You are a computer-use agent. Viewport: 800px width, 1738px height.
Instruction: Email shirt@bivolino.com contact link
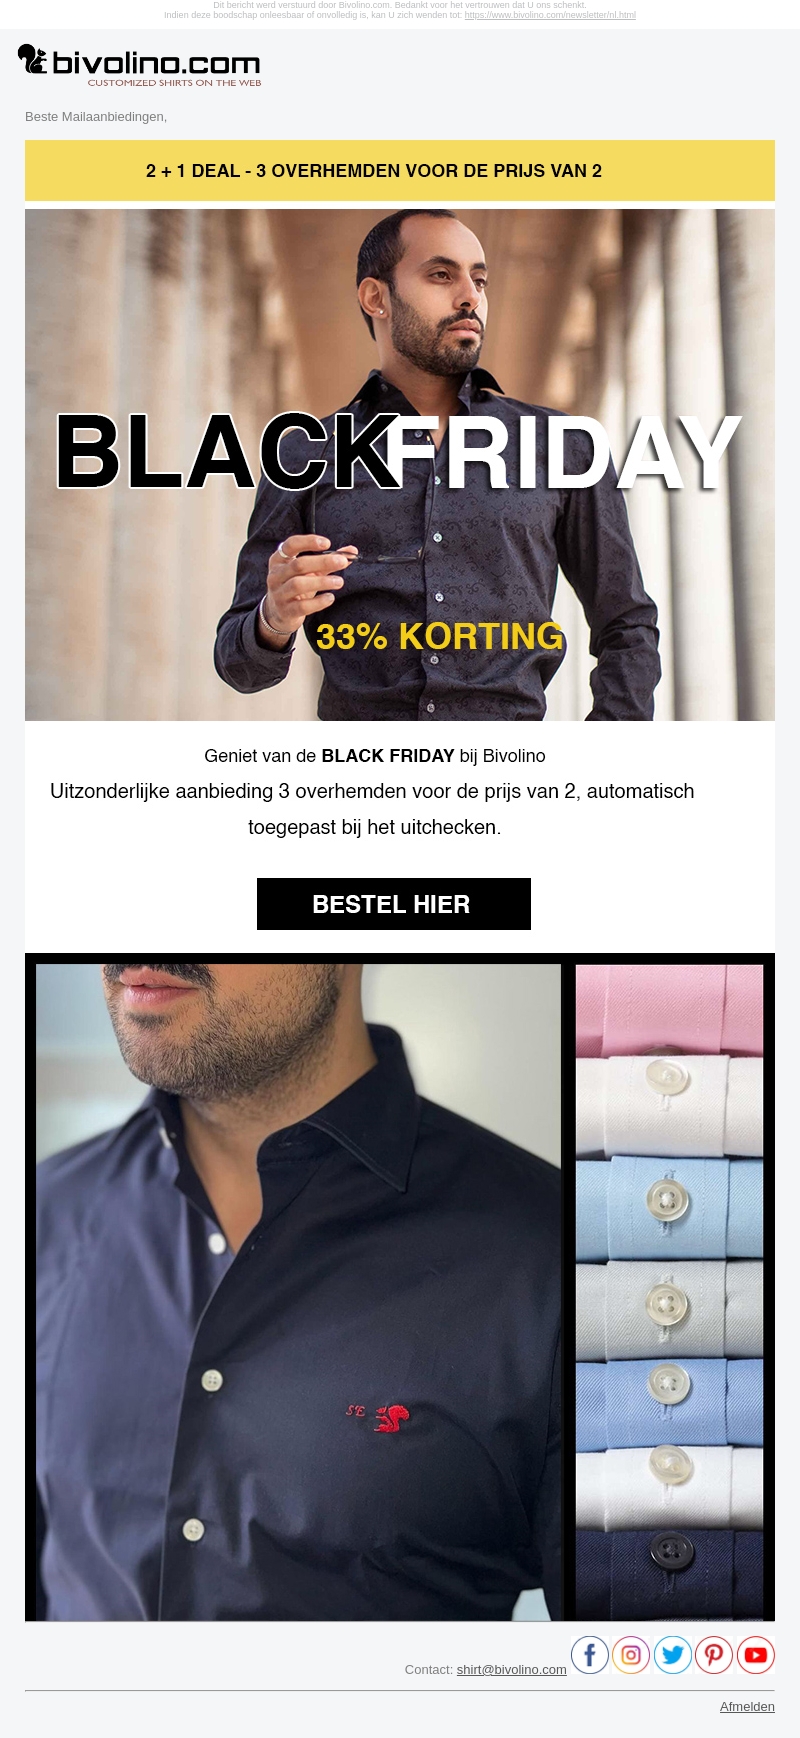pyautogui.click(x=512, y=1669)
